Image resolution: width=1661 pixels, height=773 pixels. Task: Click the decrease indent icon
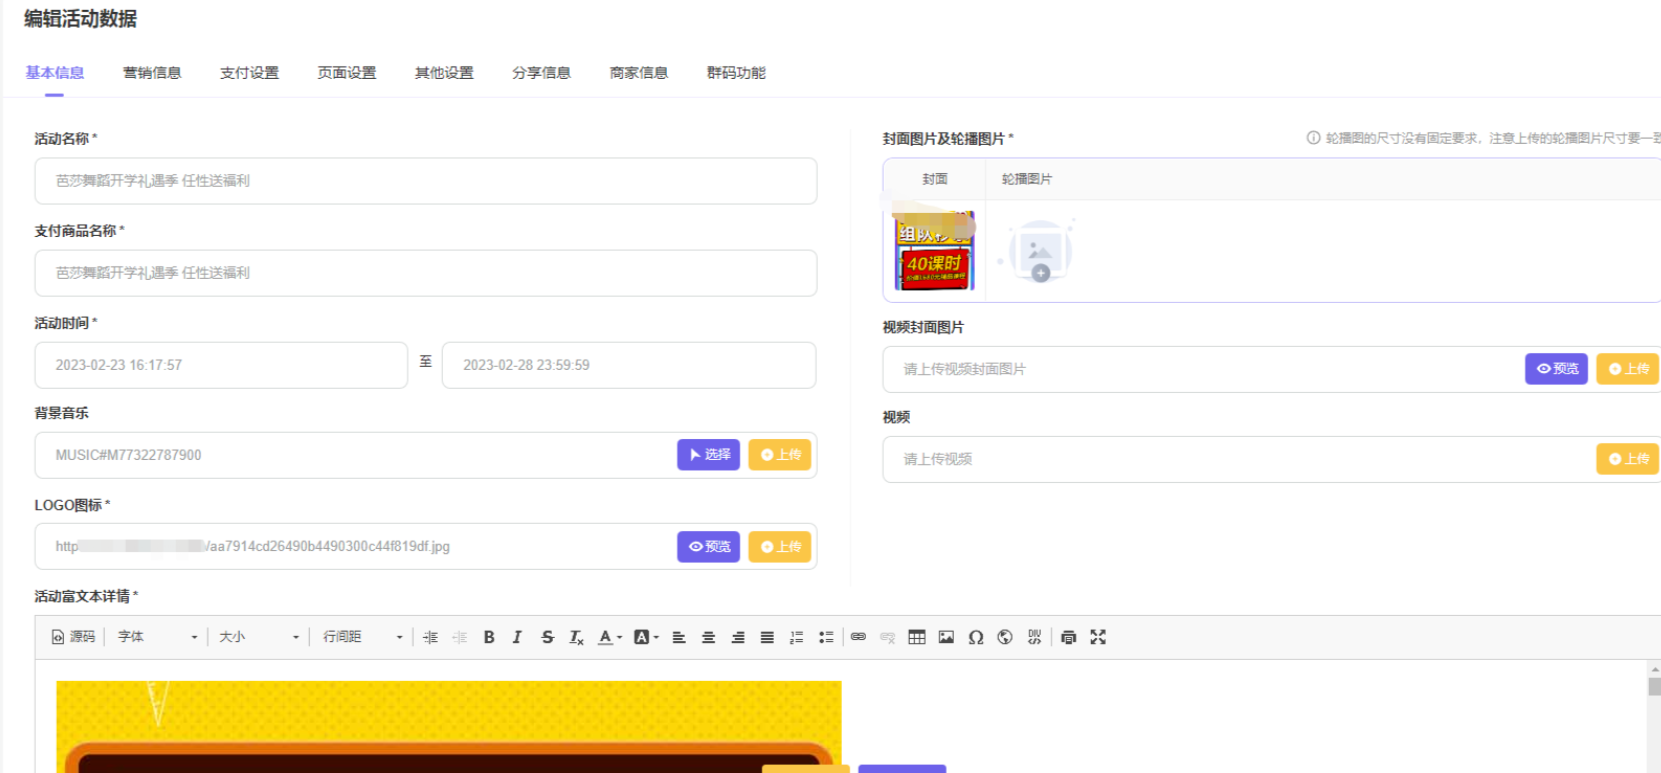click(459, 637)
